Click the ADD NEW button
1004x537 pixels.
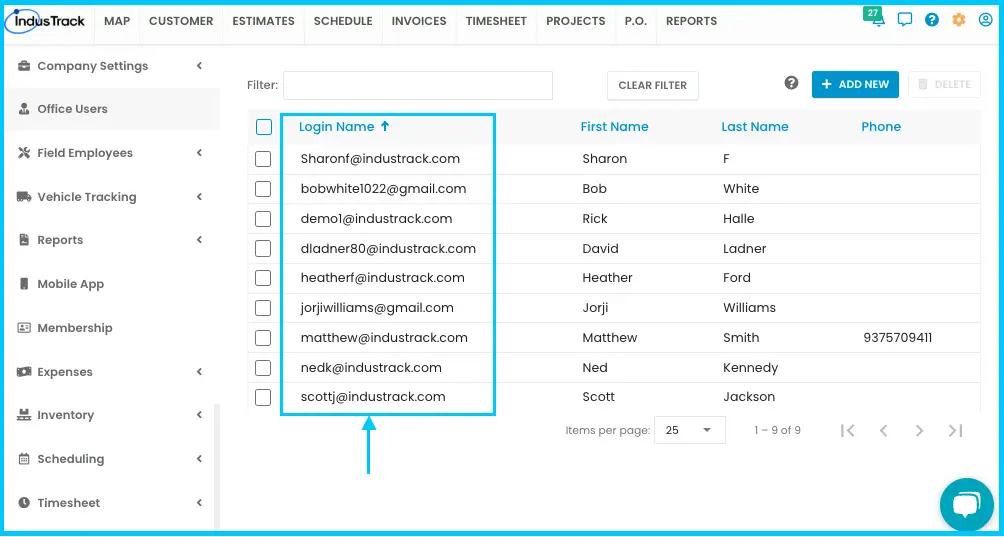click(855, 84)
